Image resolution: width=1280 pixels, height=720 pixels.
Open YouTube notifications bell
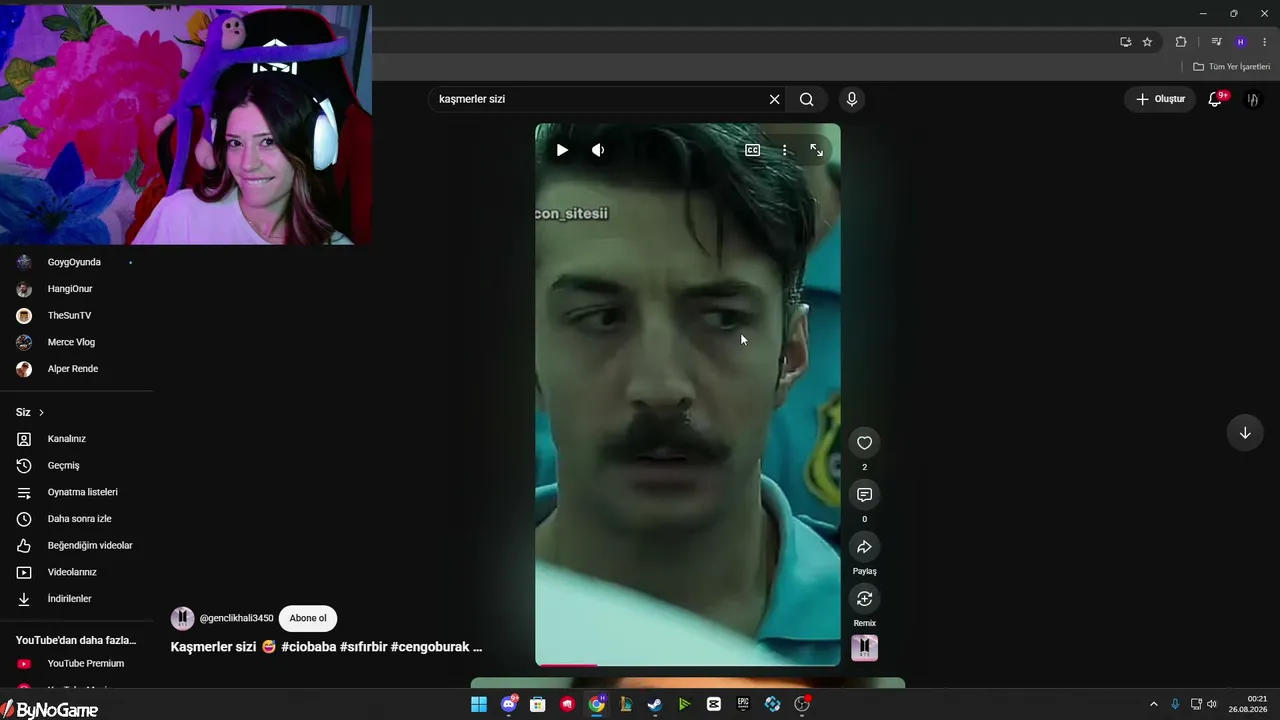pos(1215,99)
